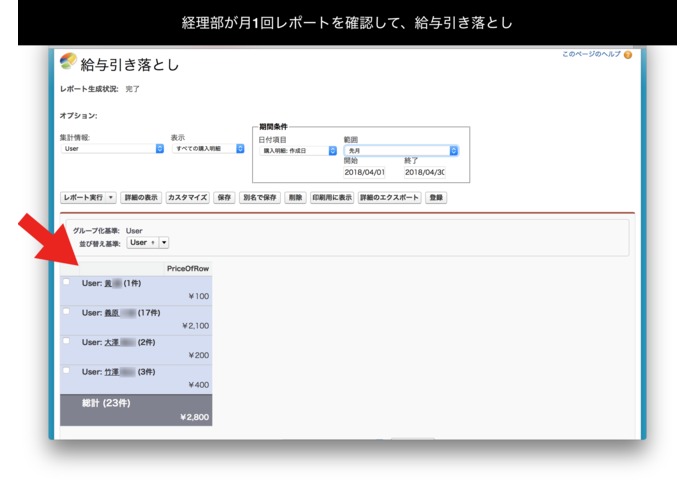This screenshot has width=695, height=494.
Task: Check the box for the 1件 user row
Action: (x=66, y=282)
